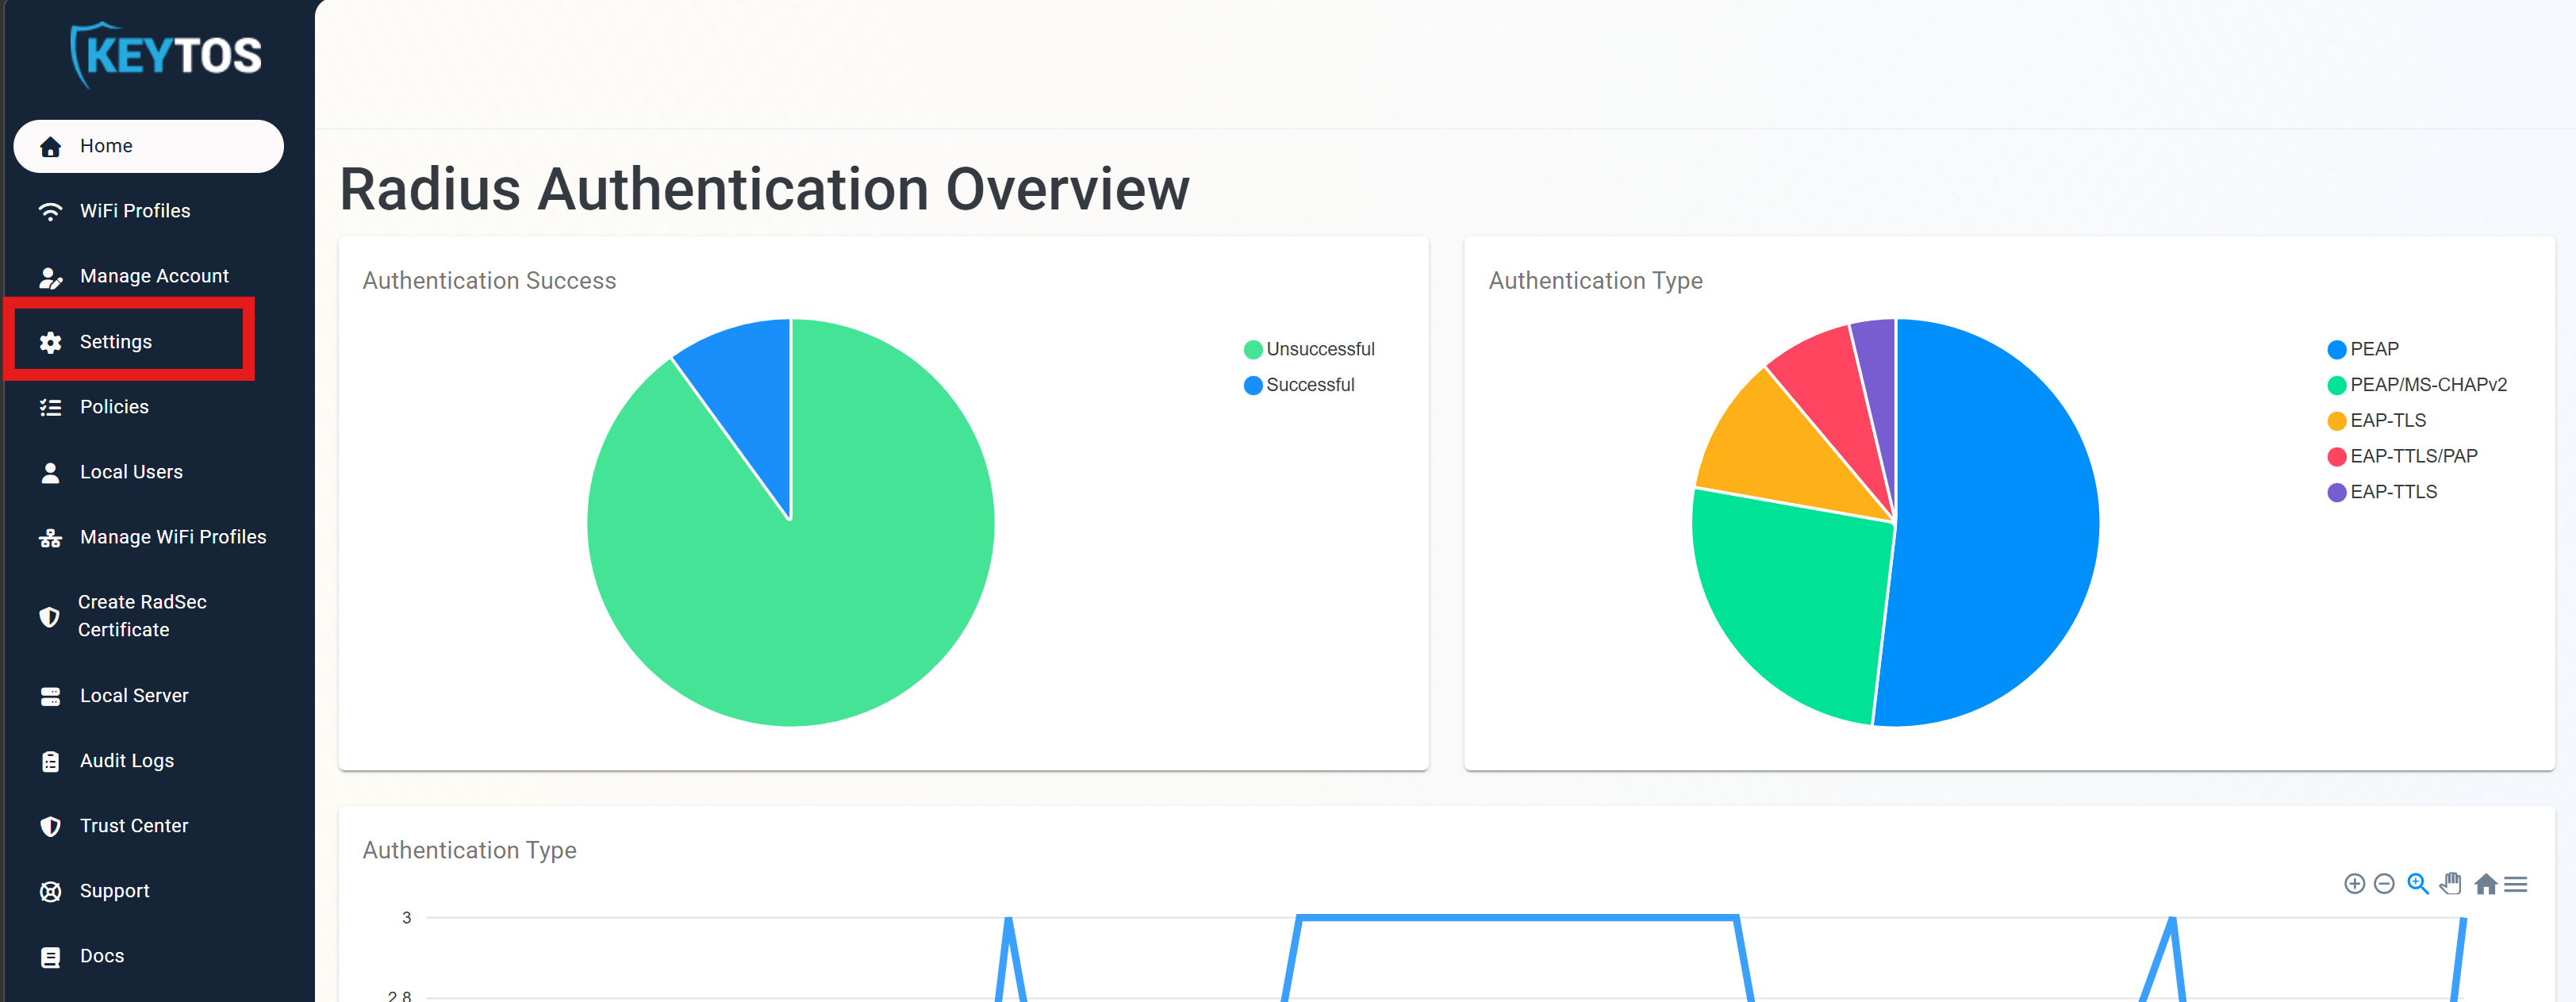Click the Policies checklist icon

pyautogui.click(x=50, y=407)
